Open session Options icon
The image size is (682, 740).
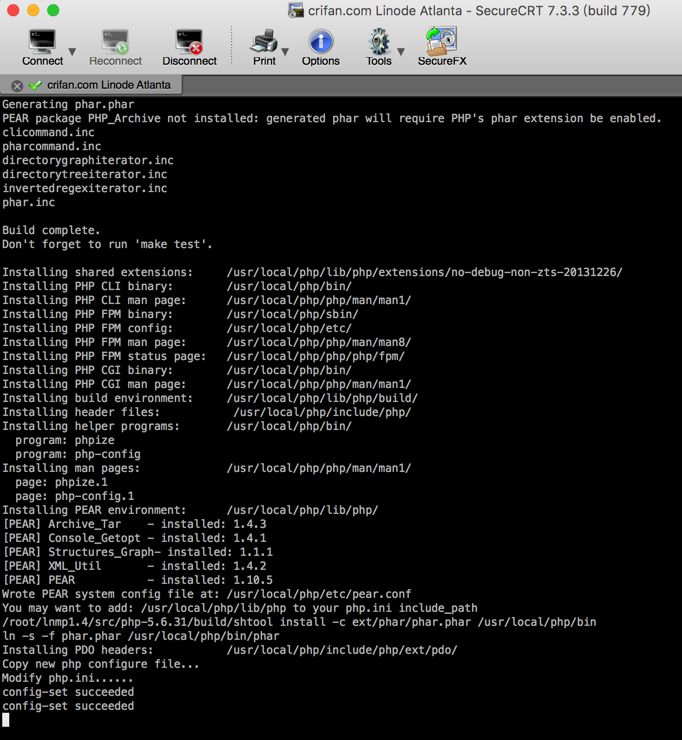coord(320,47)
